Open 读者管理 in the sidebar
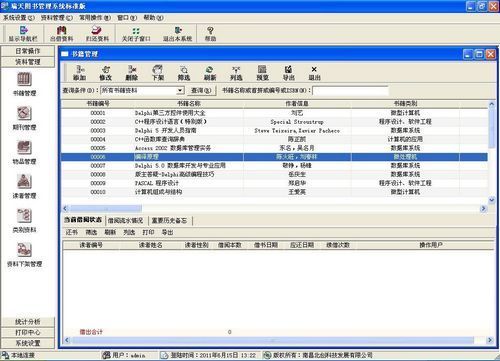 [x=24, y=186]
